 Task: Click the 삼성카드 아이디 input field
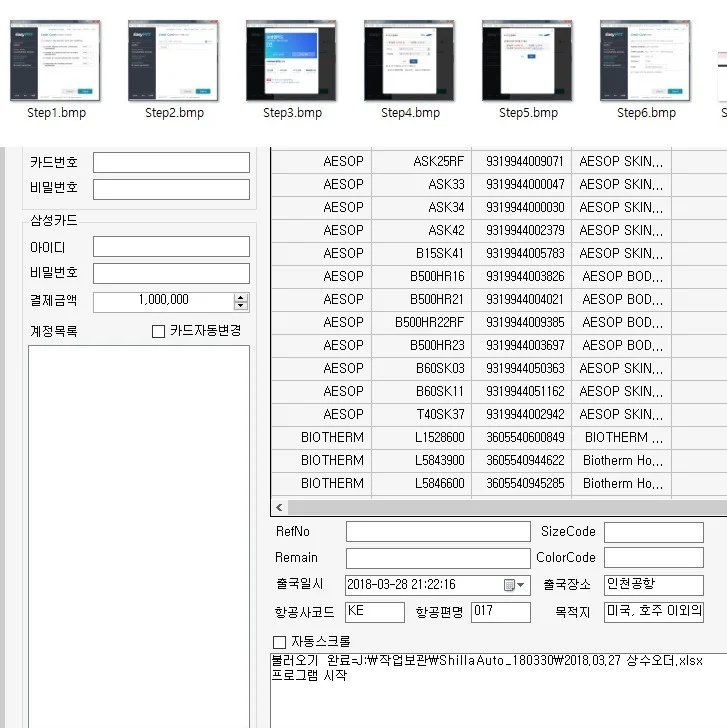(171, 247)
